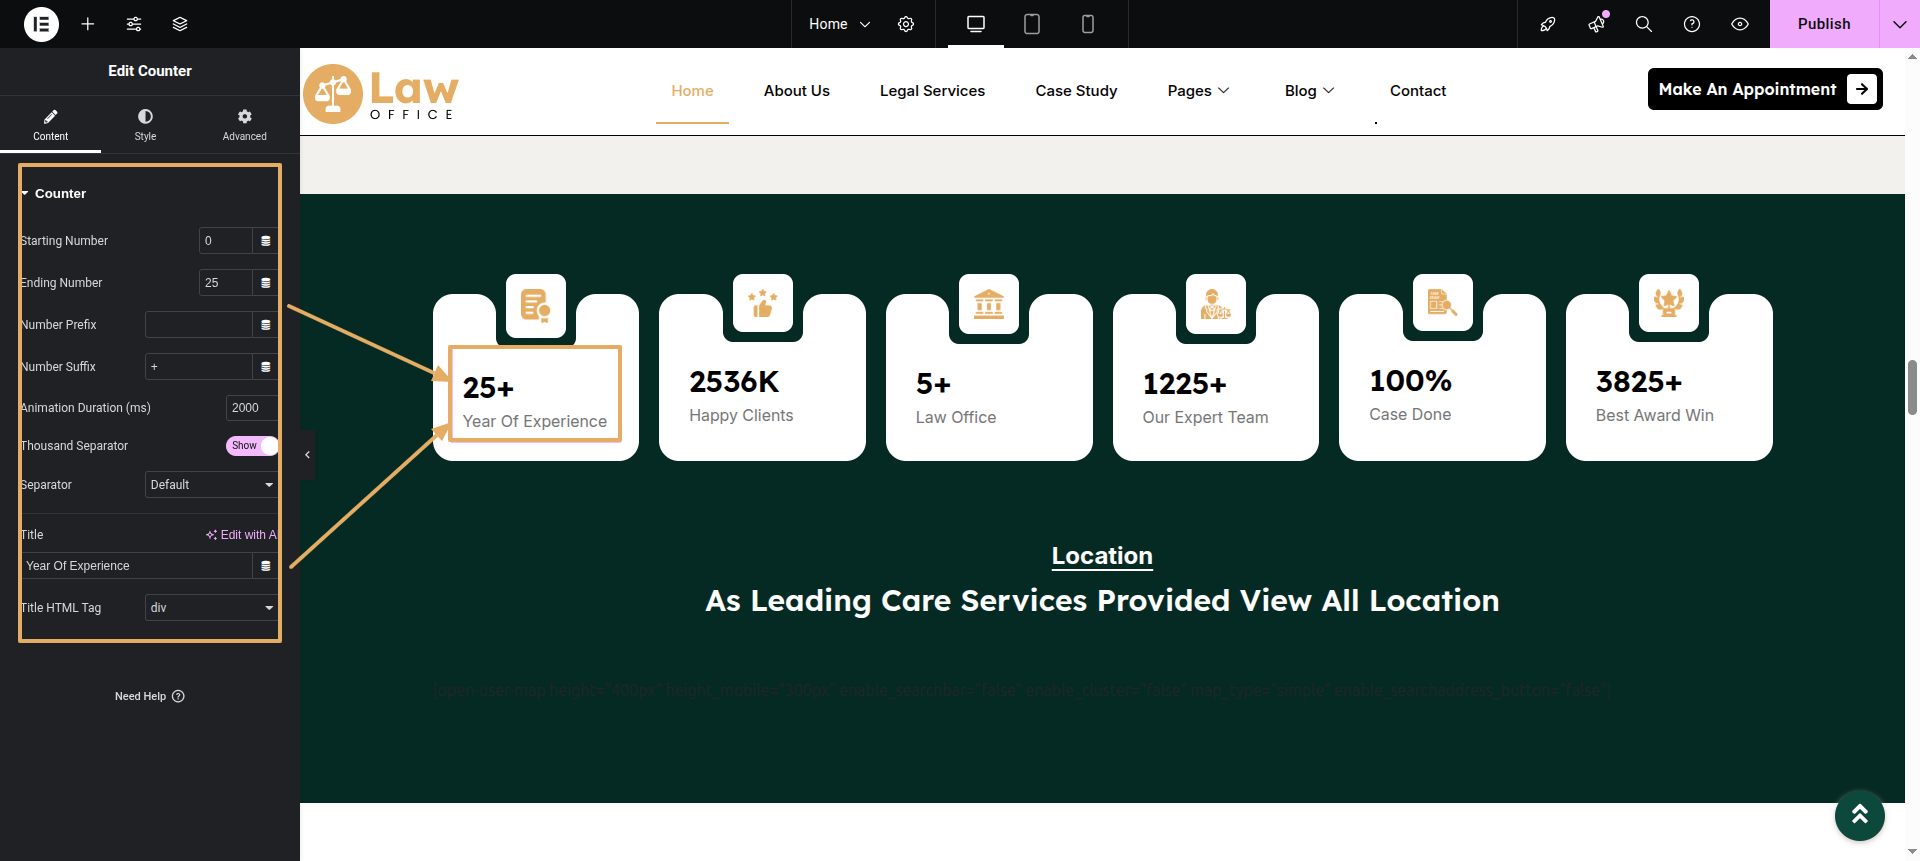
Task: Open Site Settings sliders icon
Action: click(134, 24)
